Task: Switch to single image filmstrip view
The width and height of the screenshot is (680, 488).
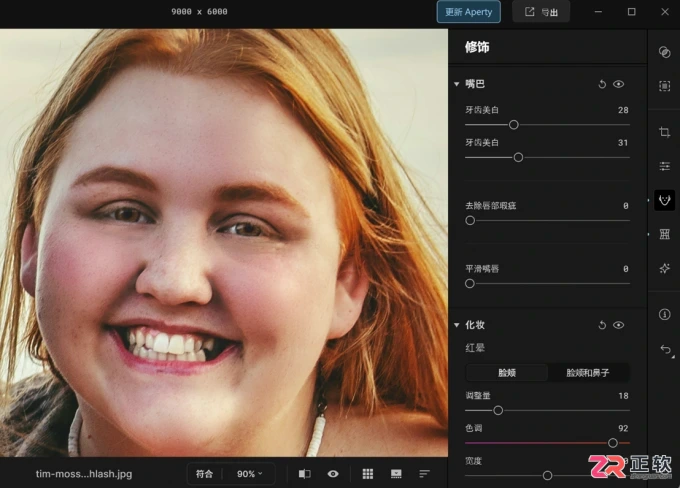Action: [396, 474]
